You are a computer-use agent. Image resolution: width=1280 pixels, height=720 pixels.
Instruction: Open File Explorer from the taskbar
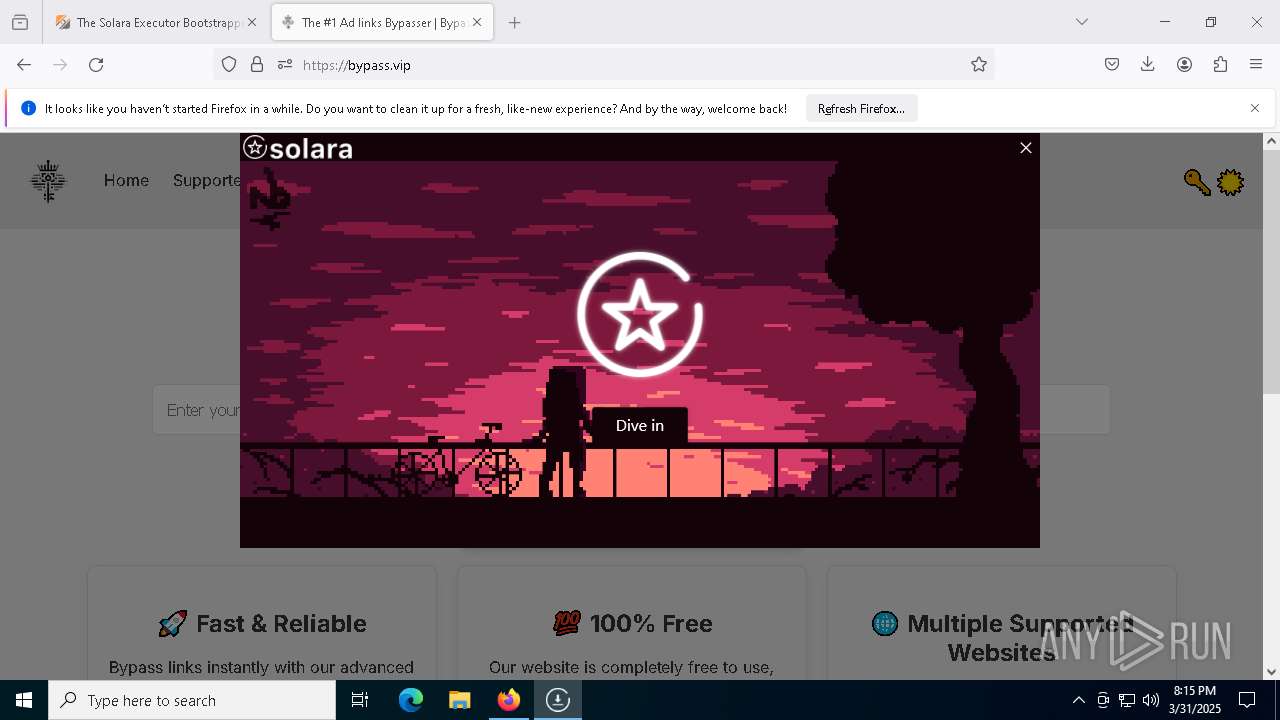pyautogui.click(x=459, y=700)
